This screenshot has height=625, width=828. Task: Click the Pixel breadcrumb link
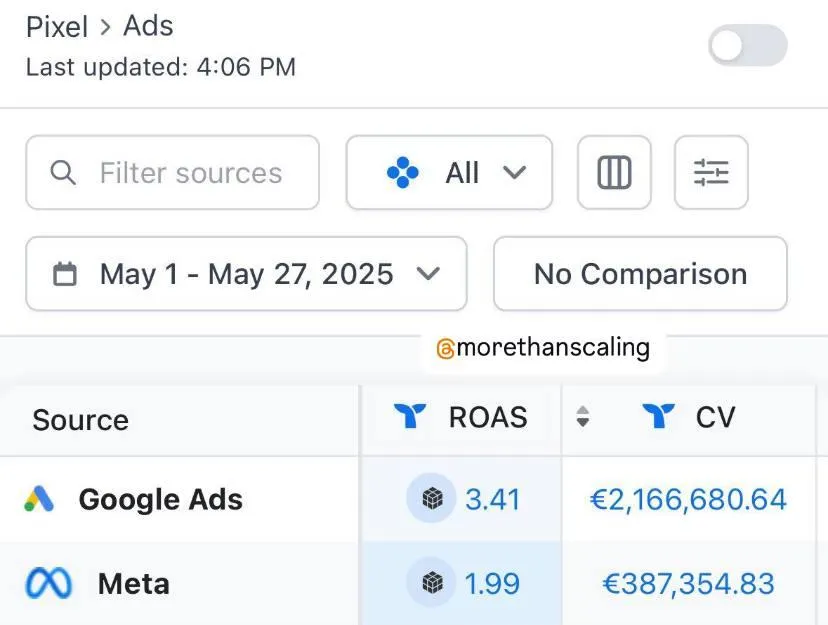(x=57, y=26)
